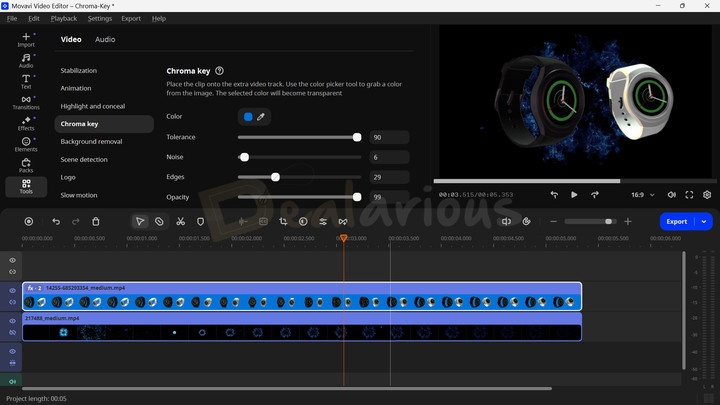The width and height of the screenshot is (720, 405).
Task: Click the scissors split tool
Action: tap(180, 221)
